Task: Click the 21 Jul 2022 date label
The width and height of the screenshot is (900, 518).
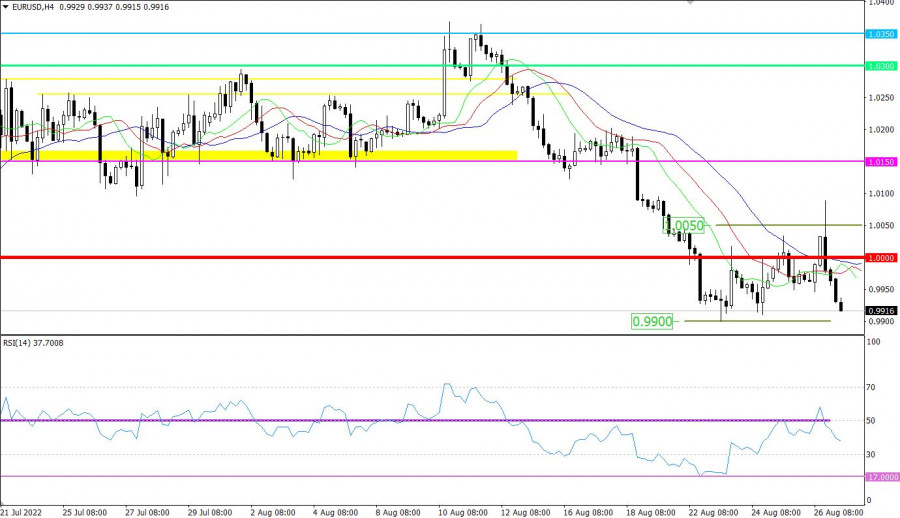Action: 24,509
